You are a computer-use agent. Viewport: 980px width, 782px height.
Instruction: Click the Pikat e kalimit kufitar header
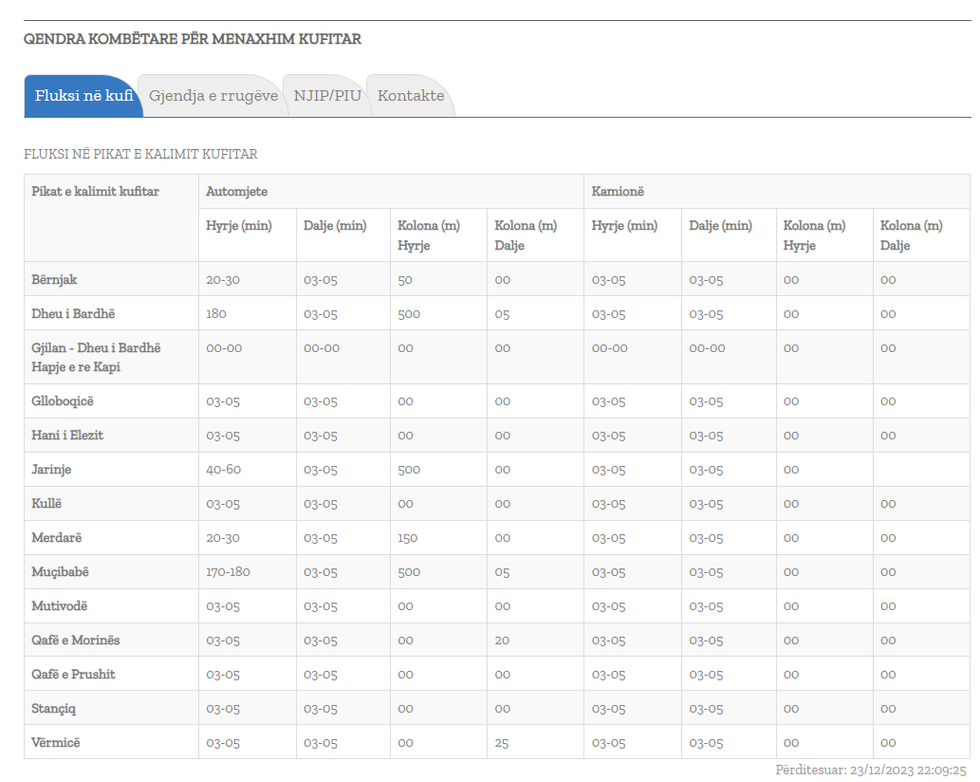(x=95, y=191)
